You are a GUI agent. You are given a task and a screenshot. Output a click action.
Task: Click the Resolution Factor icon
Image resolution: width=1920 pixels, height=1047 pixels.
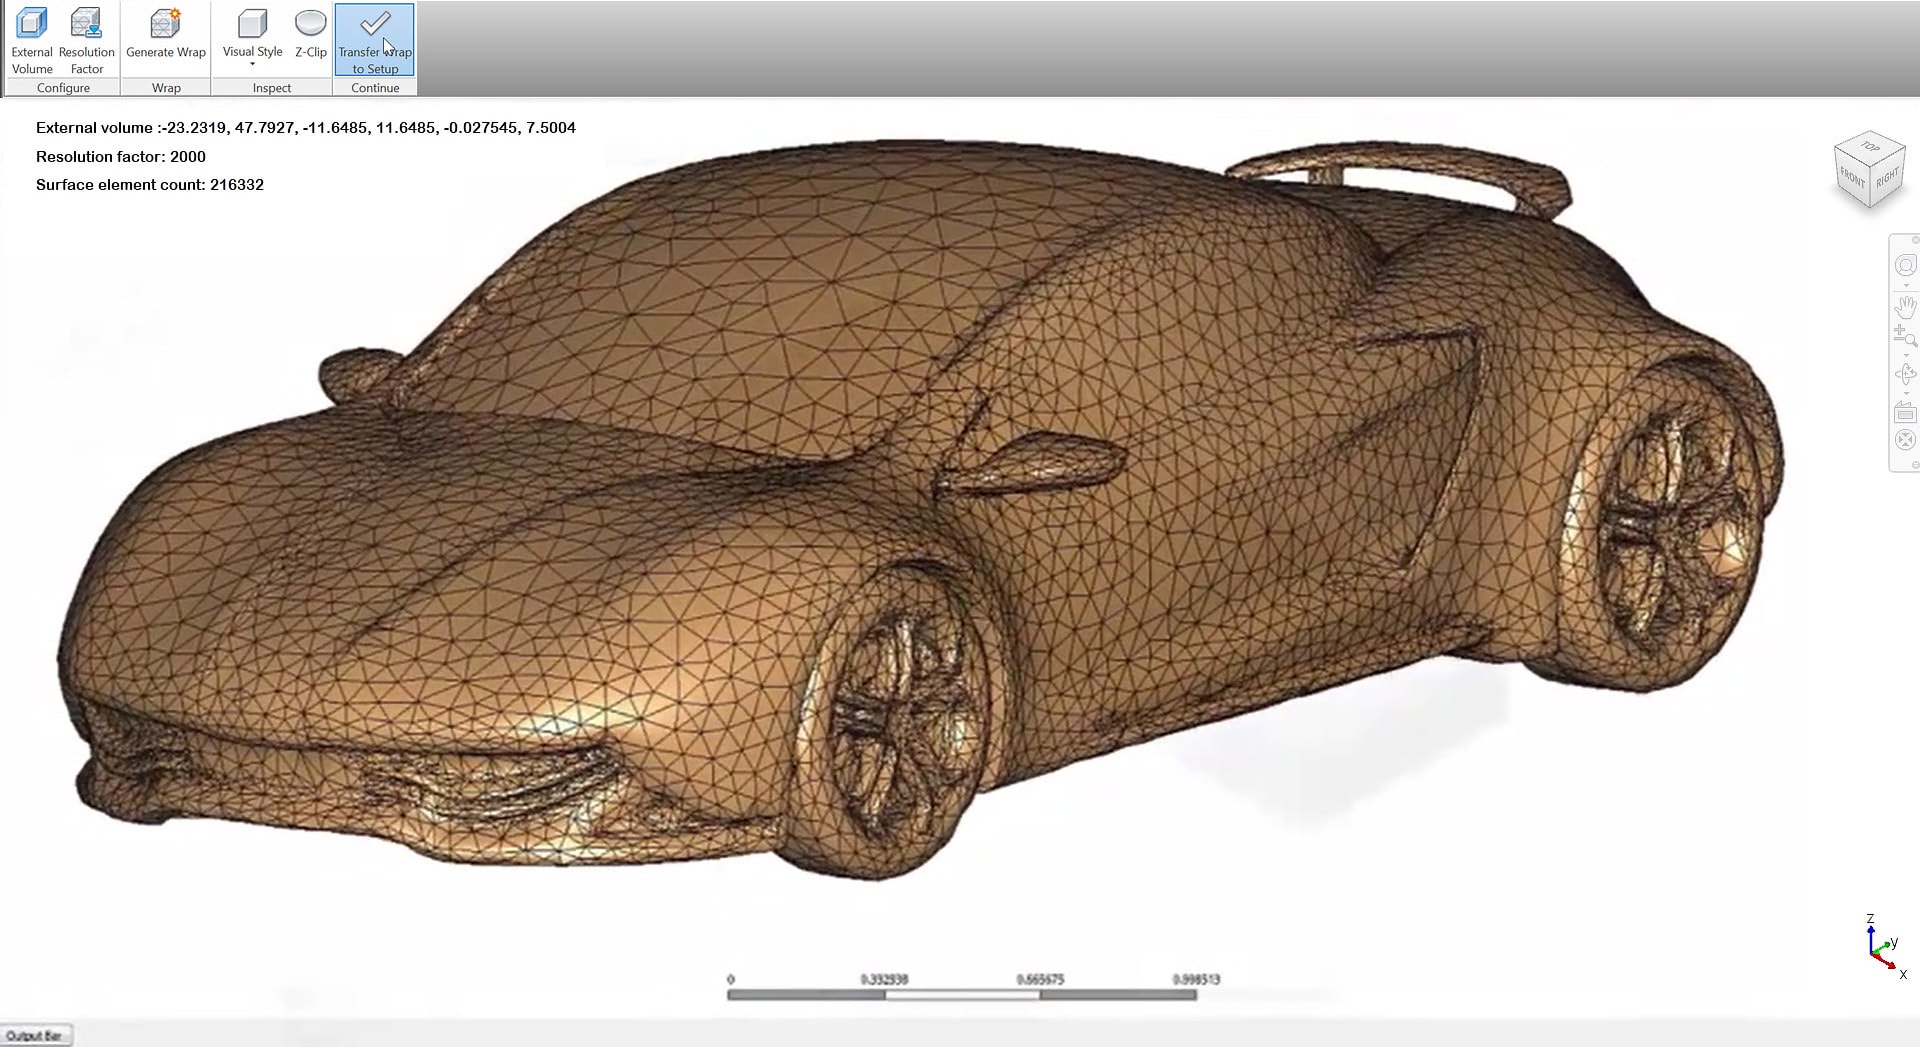(87, 40)
